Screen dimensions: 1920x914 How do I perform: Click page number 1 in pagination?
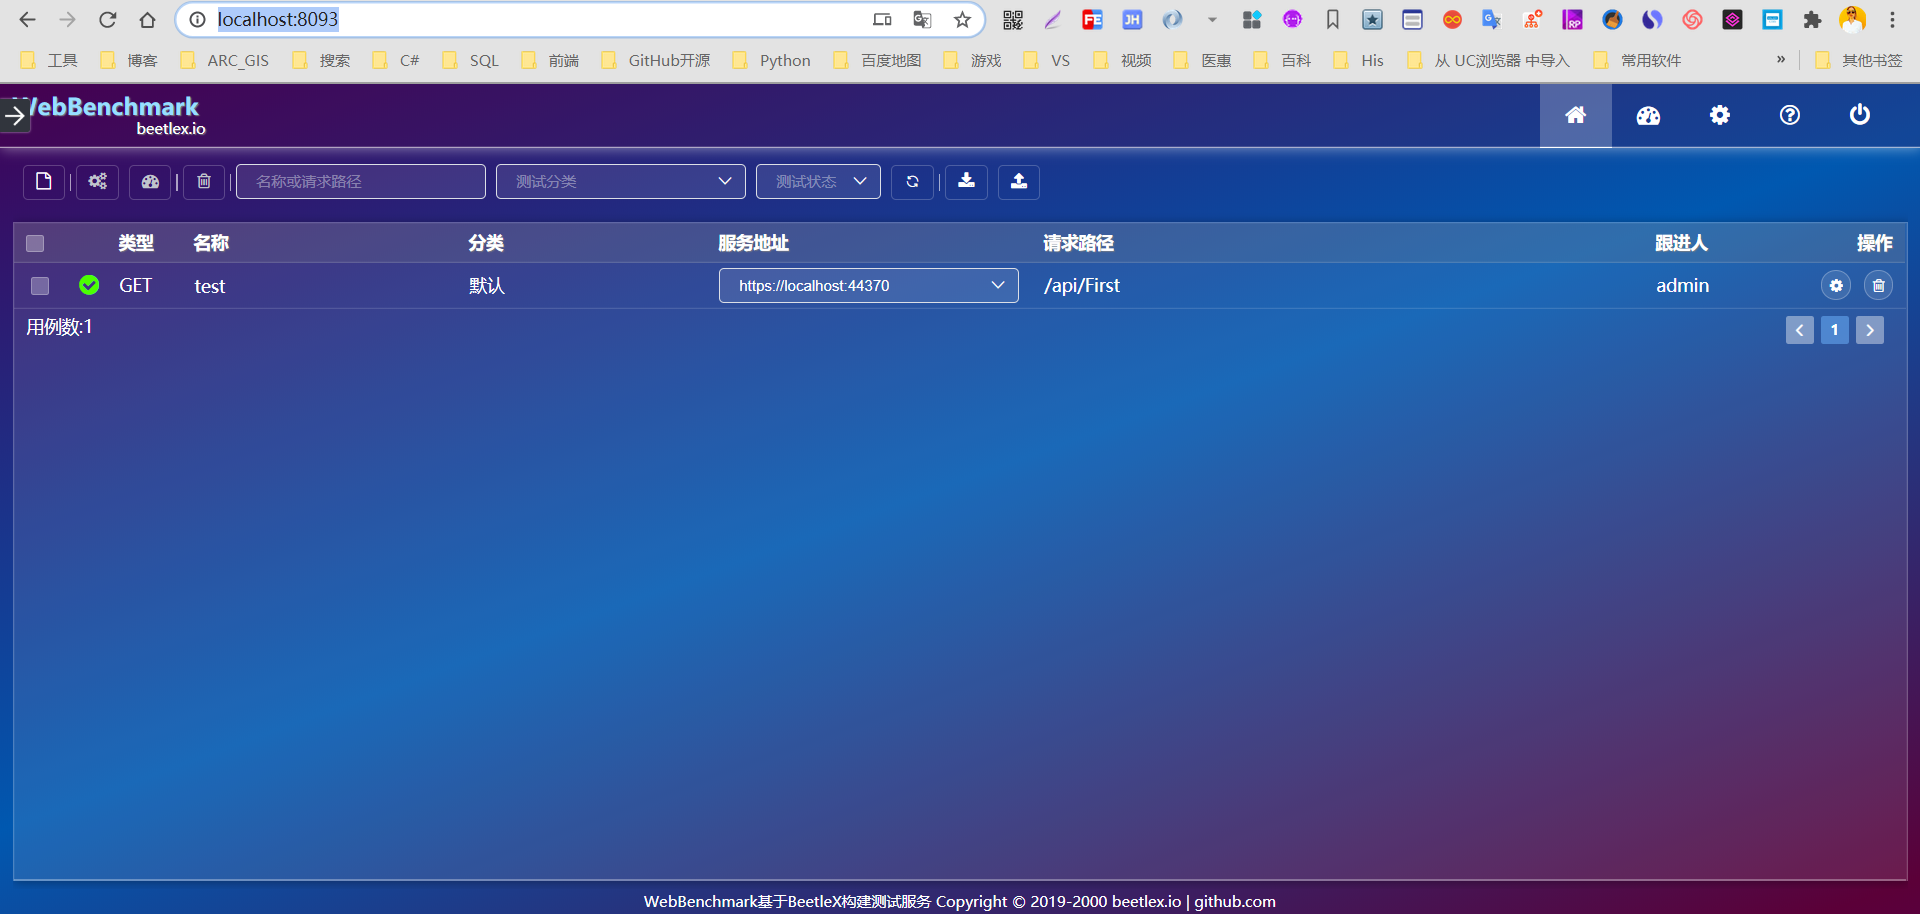pos(1834,330)
